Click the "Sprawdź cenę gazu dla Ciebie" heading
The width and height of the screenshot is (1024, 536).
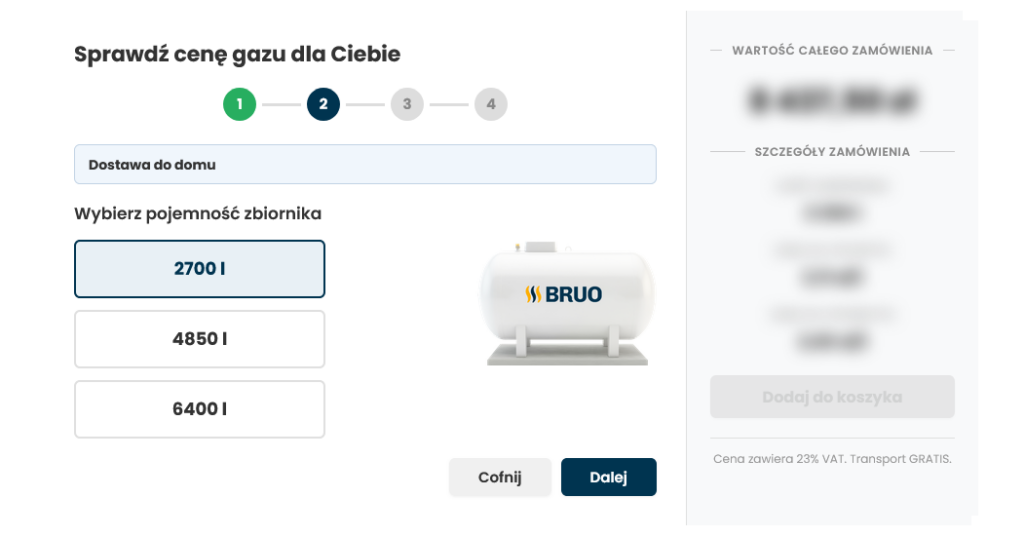(x=237, y=54)
